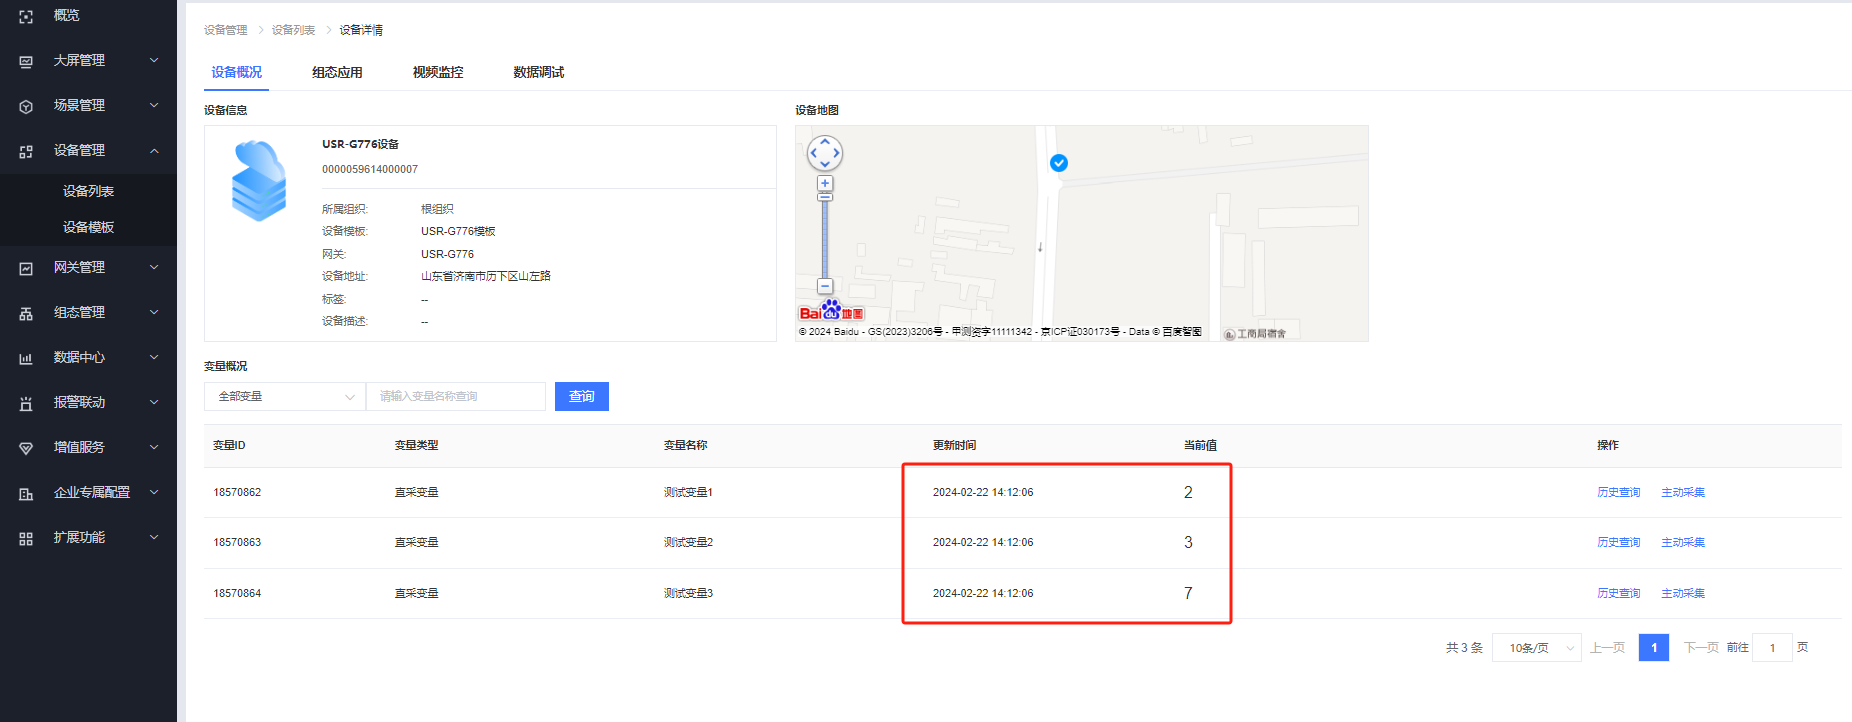Viewport: 1852px width, 722px height.
Task: Click the 报警联动 alarm icon
Action: (26, 403)
